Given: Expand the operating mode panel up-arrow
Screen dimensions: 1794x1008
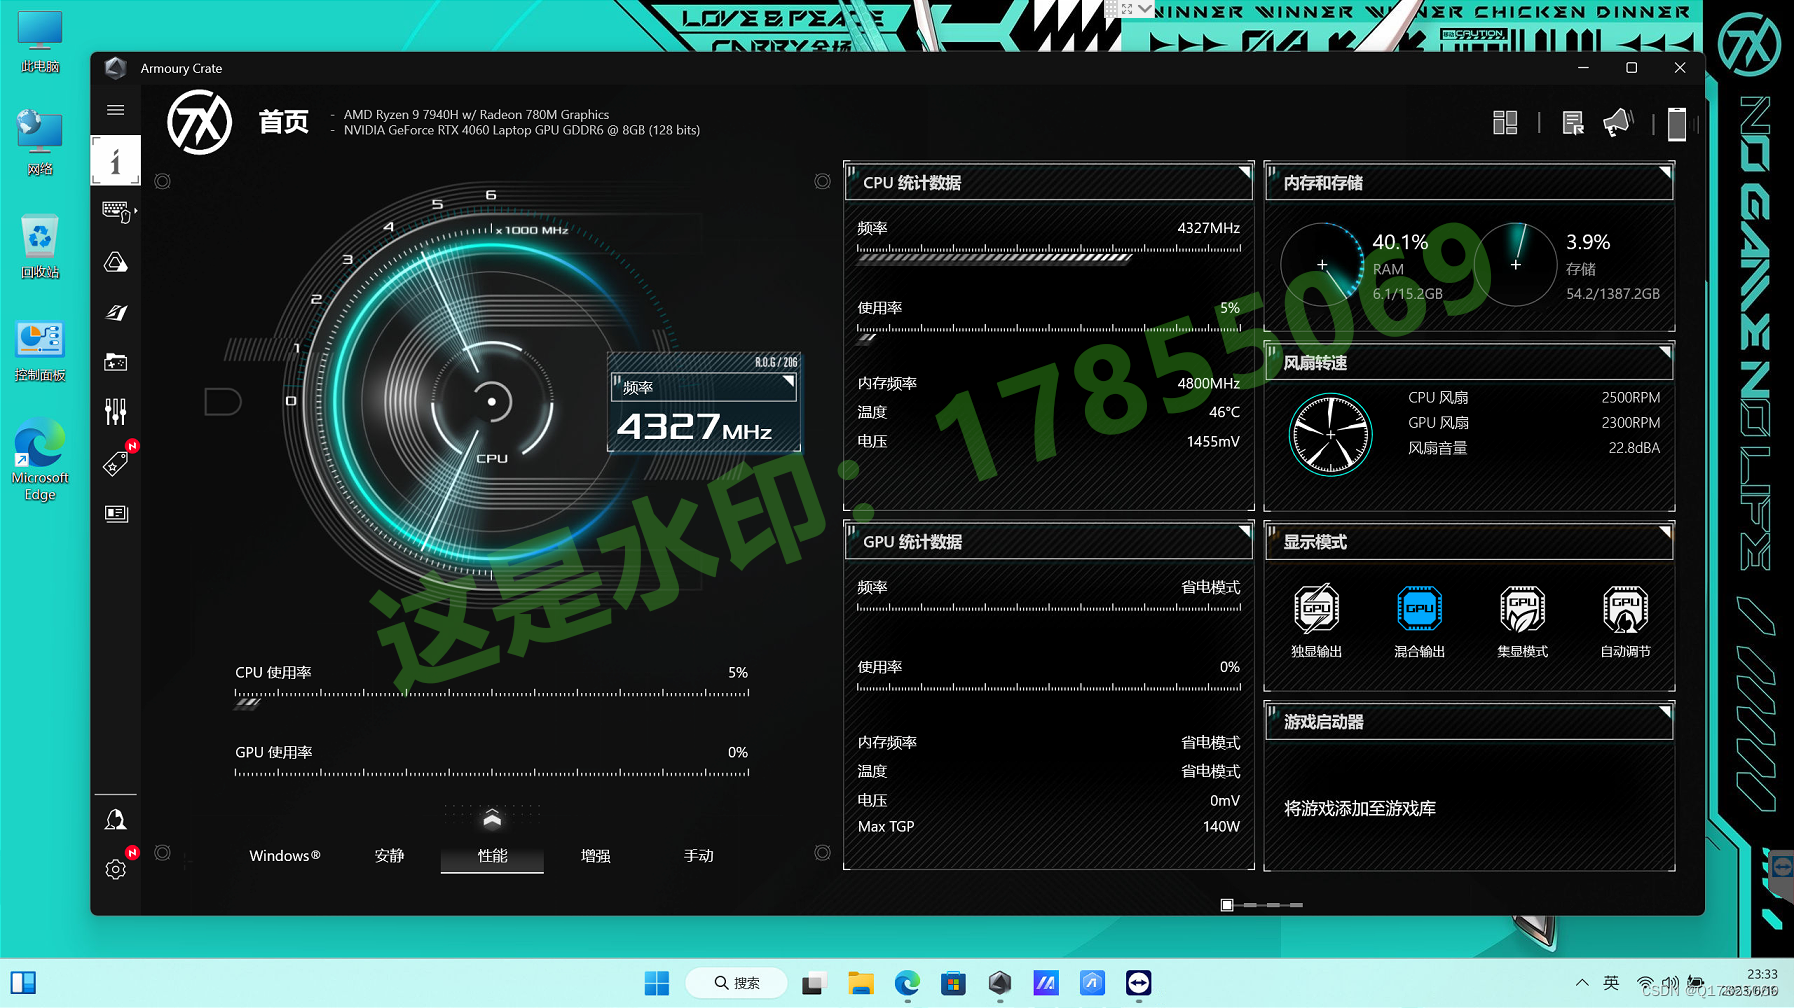Looking at the screenshot, I should pos(492,819).
